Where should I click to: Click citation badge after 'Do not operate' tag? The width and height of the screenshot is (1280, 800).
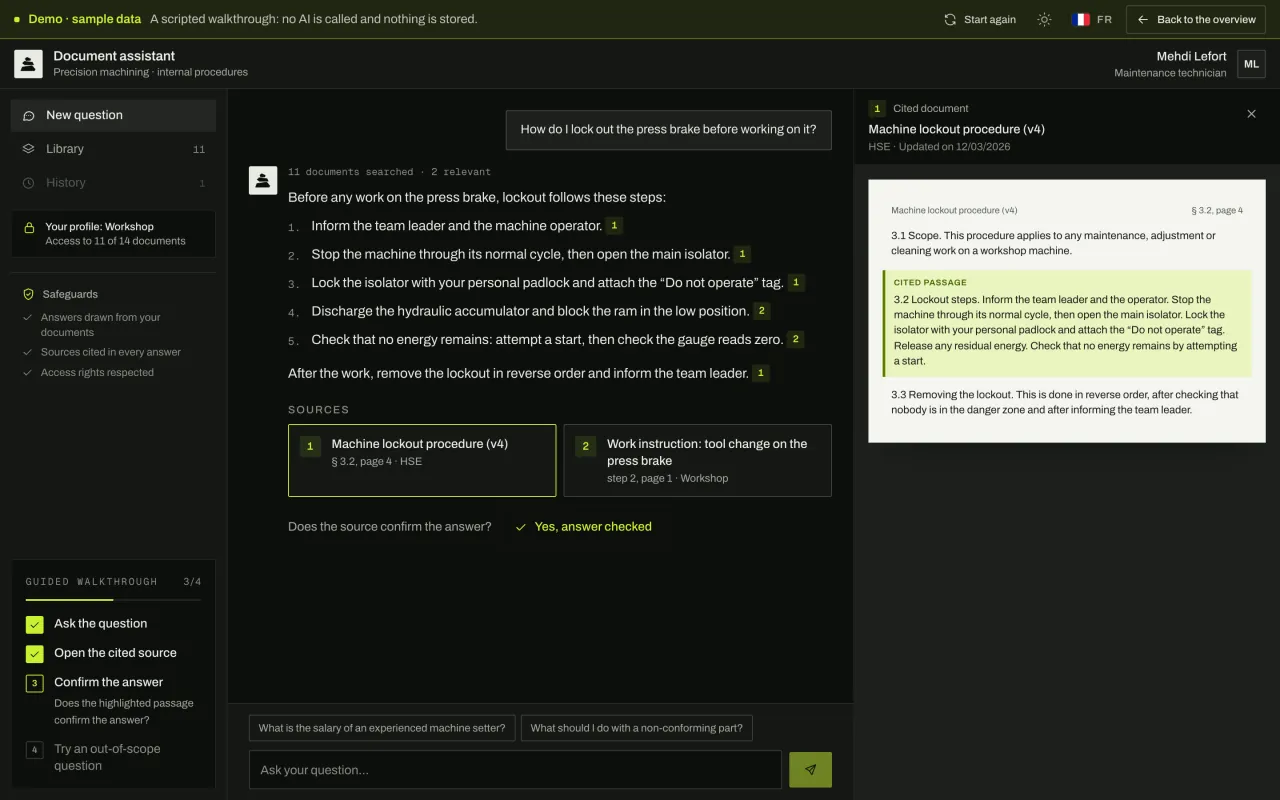pyautogui.click(x=796, y=283)
